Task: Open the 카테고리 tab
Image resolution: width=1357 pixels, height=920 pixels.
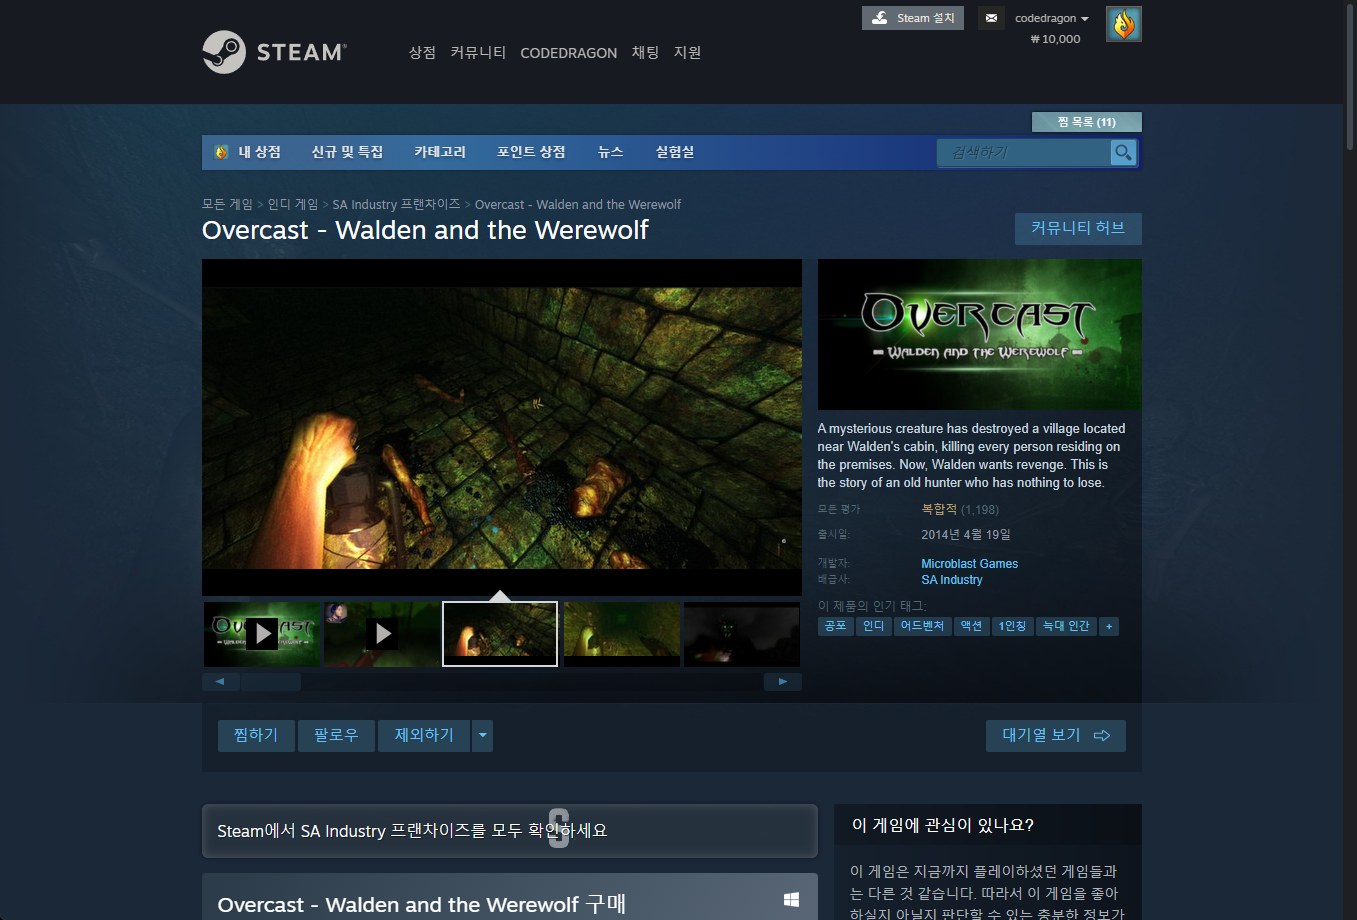Action: coord(440,152)
